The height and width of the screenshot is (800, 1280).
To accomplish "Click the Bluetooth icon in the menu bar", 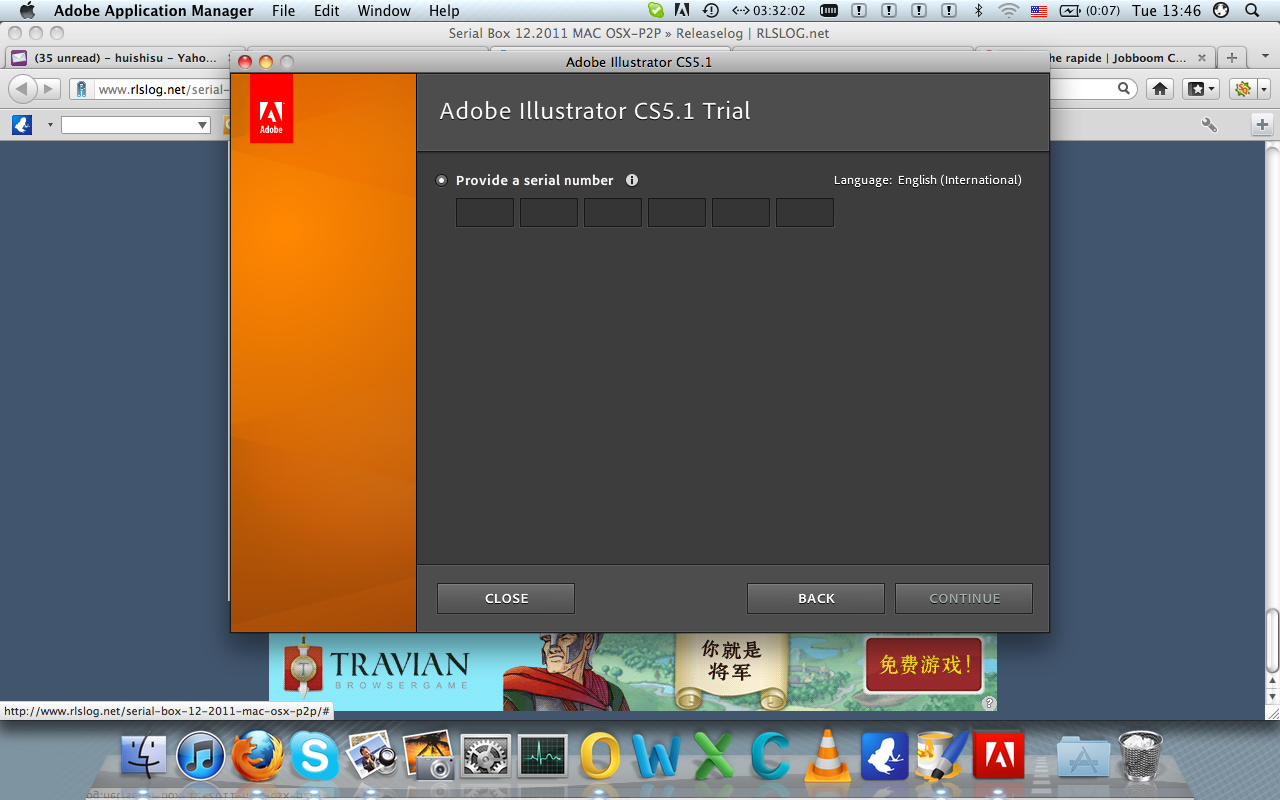I will coord(978,10).
